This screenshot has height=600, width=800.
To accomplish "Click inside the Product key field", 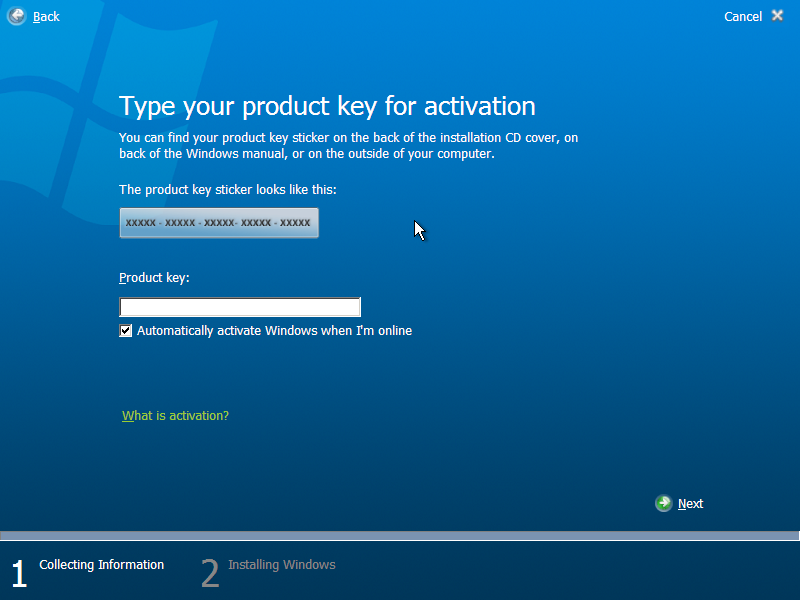I will 240,307.
